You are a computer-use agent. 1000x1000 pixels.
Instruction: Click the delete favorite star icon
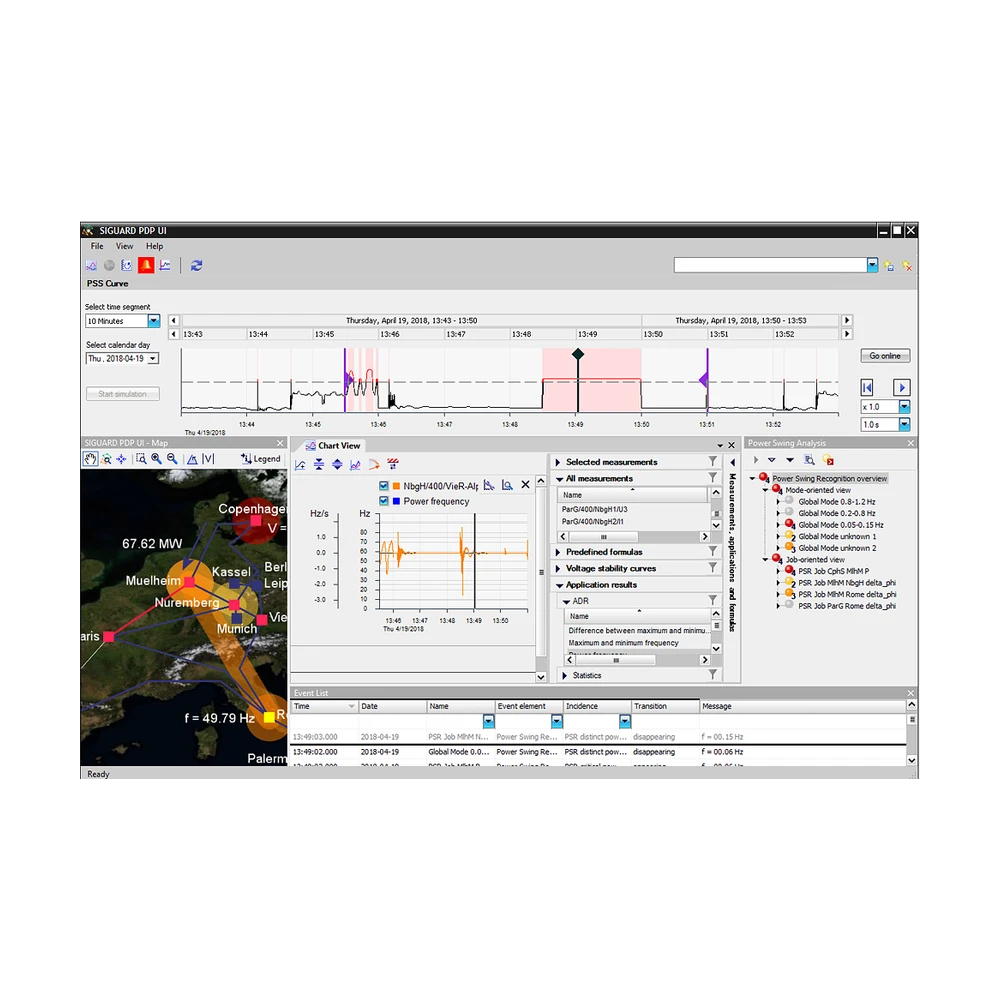coord(908,266)
